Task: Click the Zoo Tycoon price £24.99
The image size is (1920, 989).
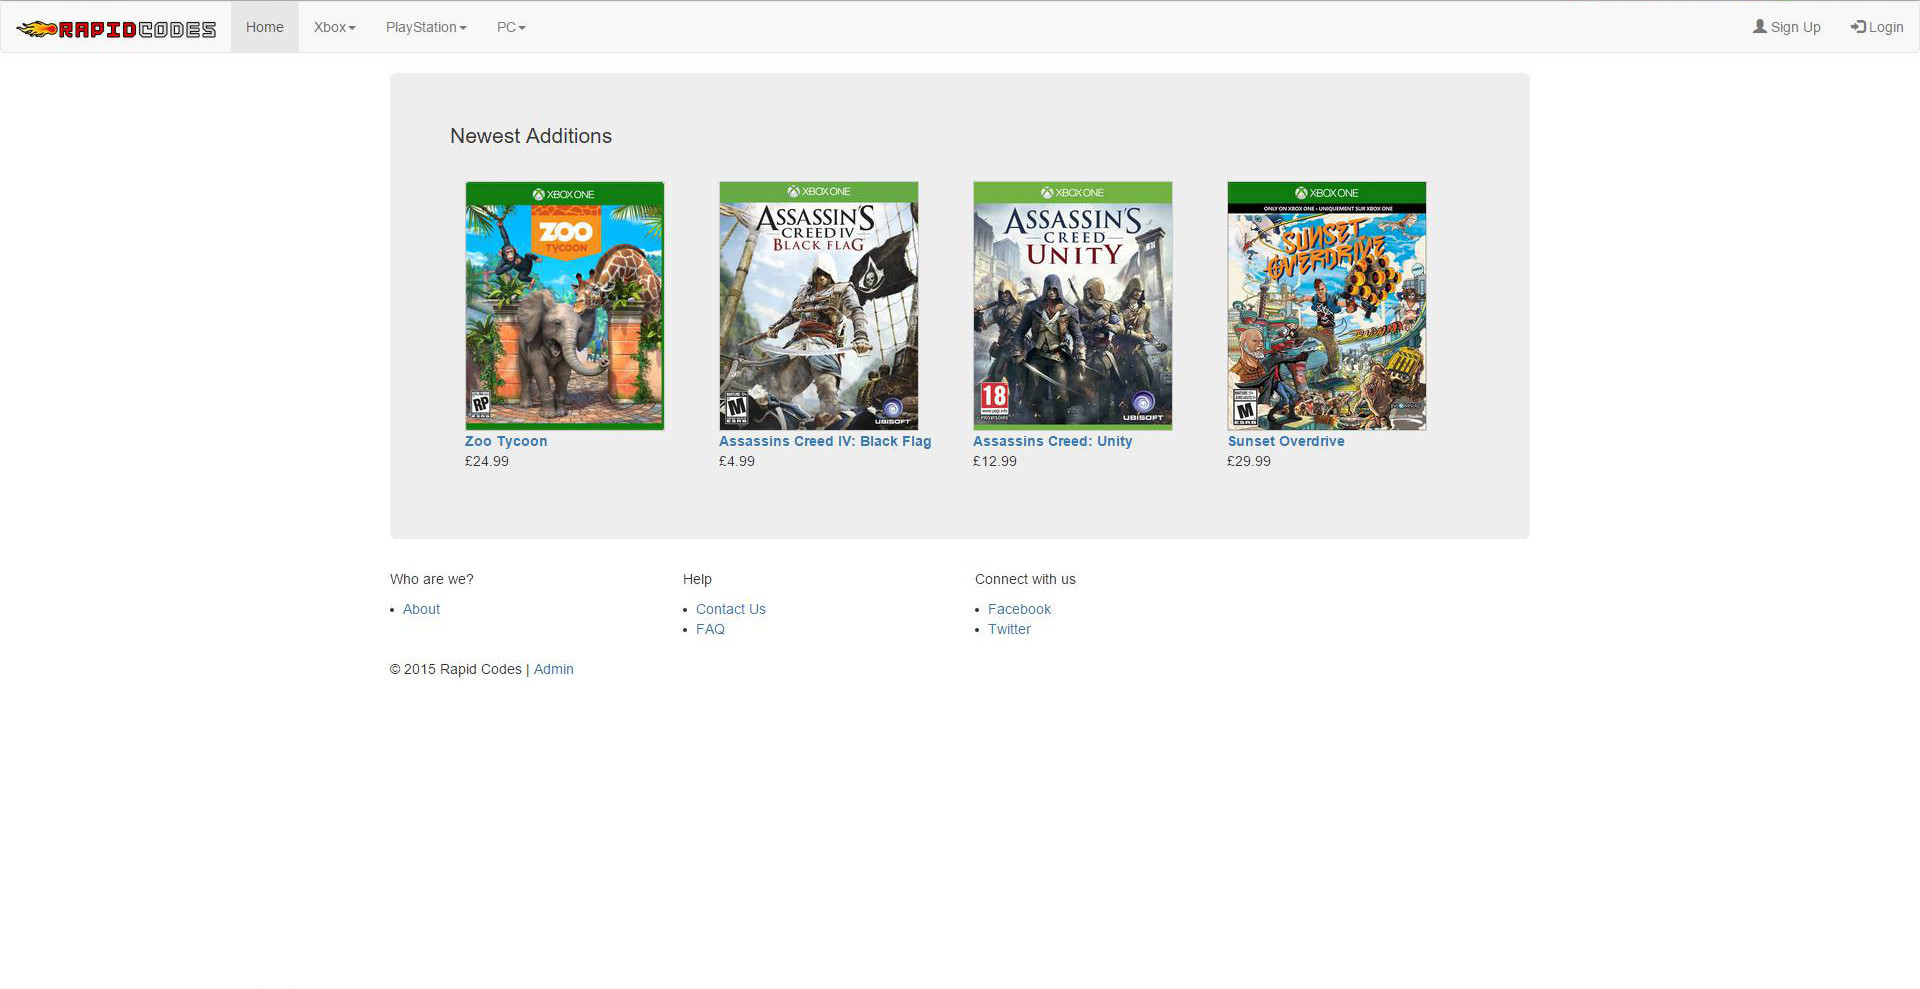Action: (x=487, y=461)
